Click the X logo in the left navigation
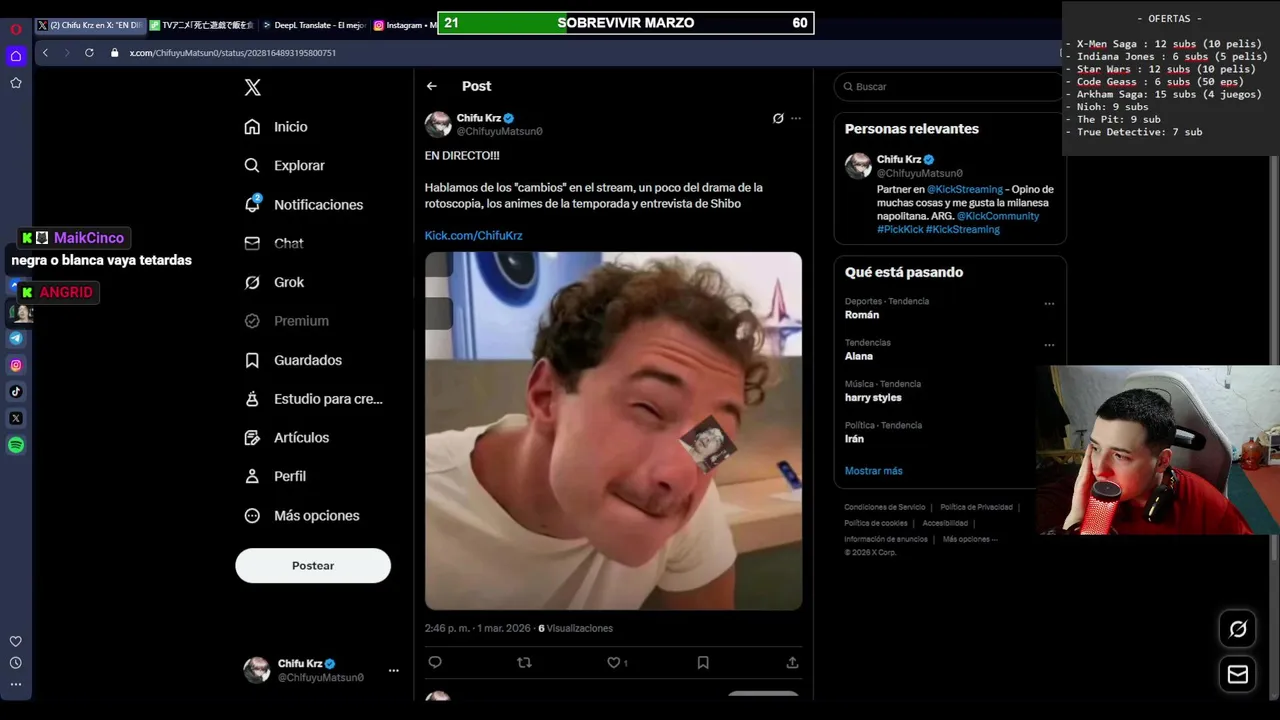The image size is (1280, 720). [x=253, y=88]
